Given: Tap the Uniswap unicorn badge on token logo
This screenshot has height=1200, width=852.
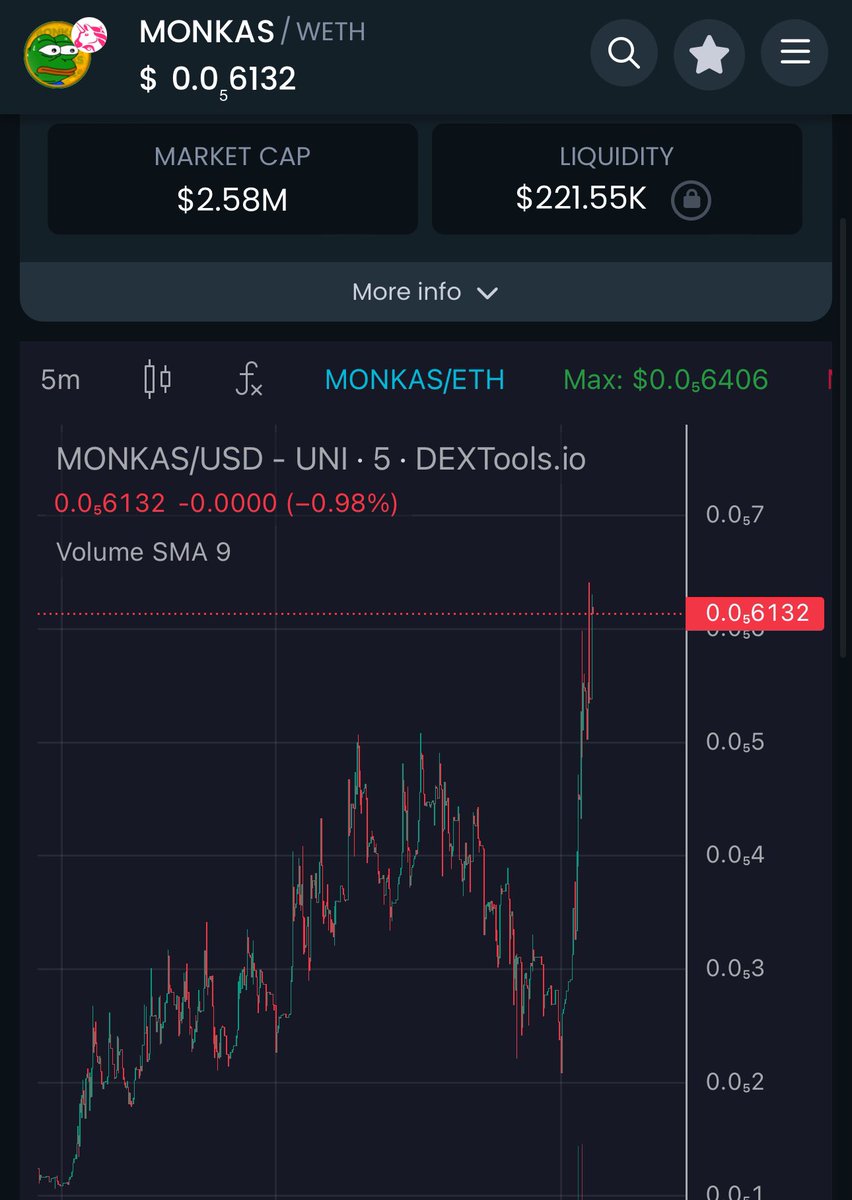Looking at the screenshot, I should coord(91,33).
